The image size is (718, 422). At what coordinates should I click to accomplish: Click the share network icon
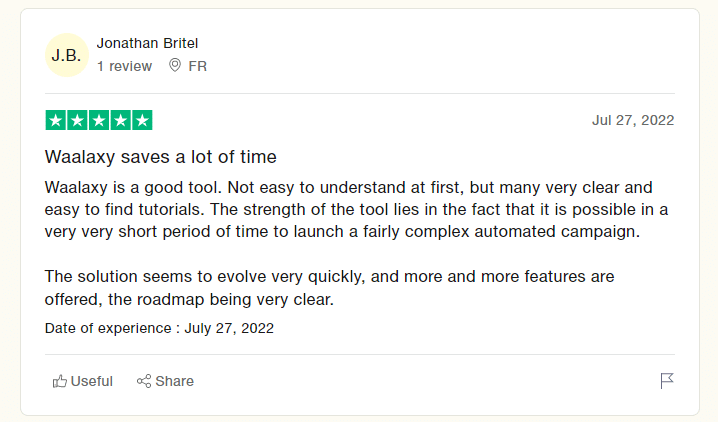tap(144, 381)
